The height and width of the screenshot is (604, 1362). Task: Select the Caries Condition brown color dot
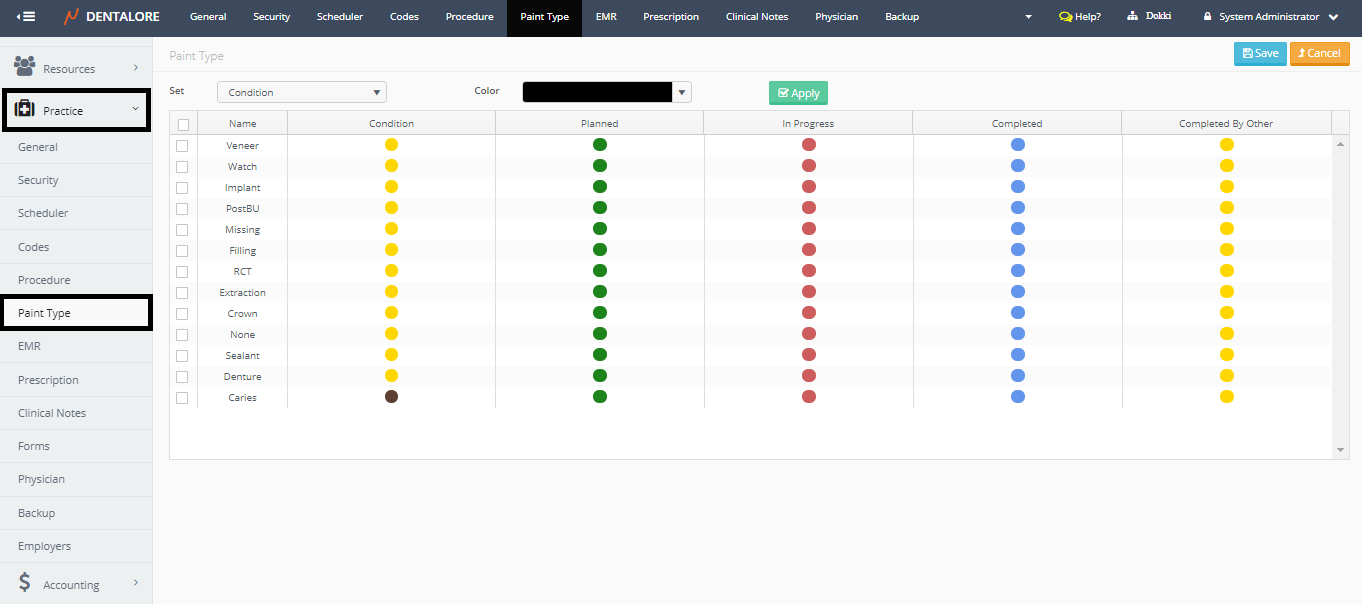coord(391,397)
